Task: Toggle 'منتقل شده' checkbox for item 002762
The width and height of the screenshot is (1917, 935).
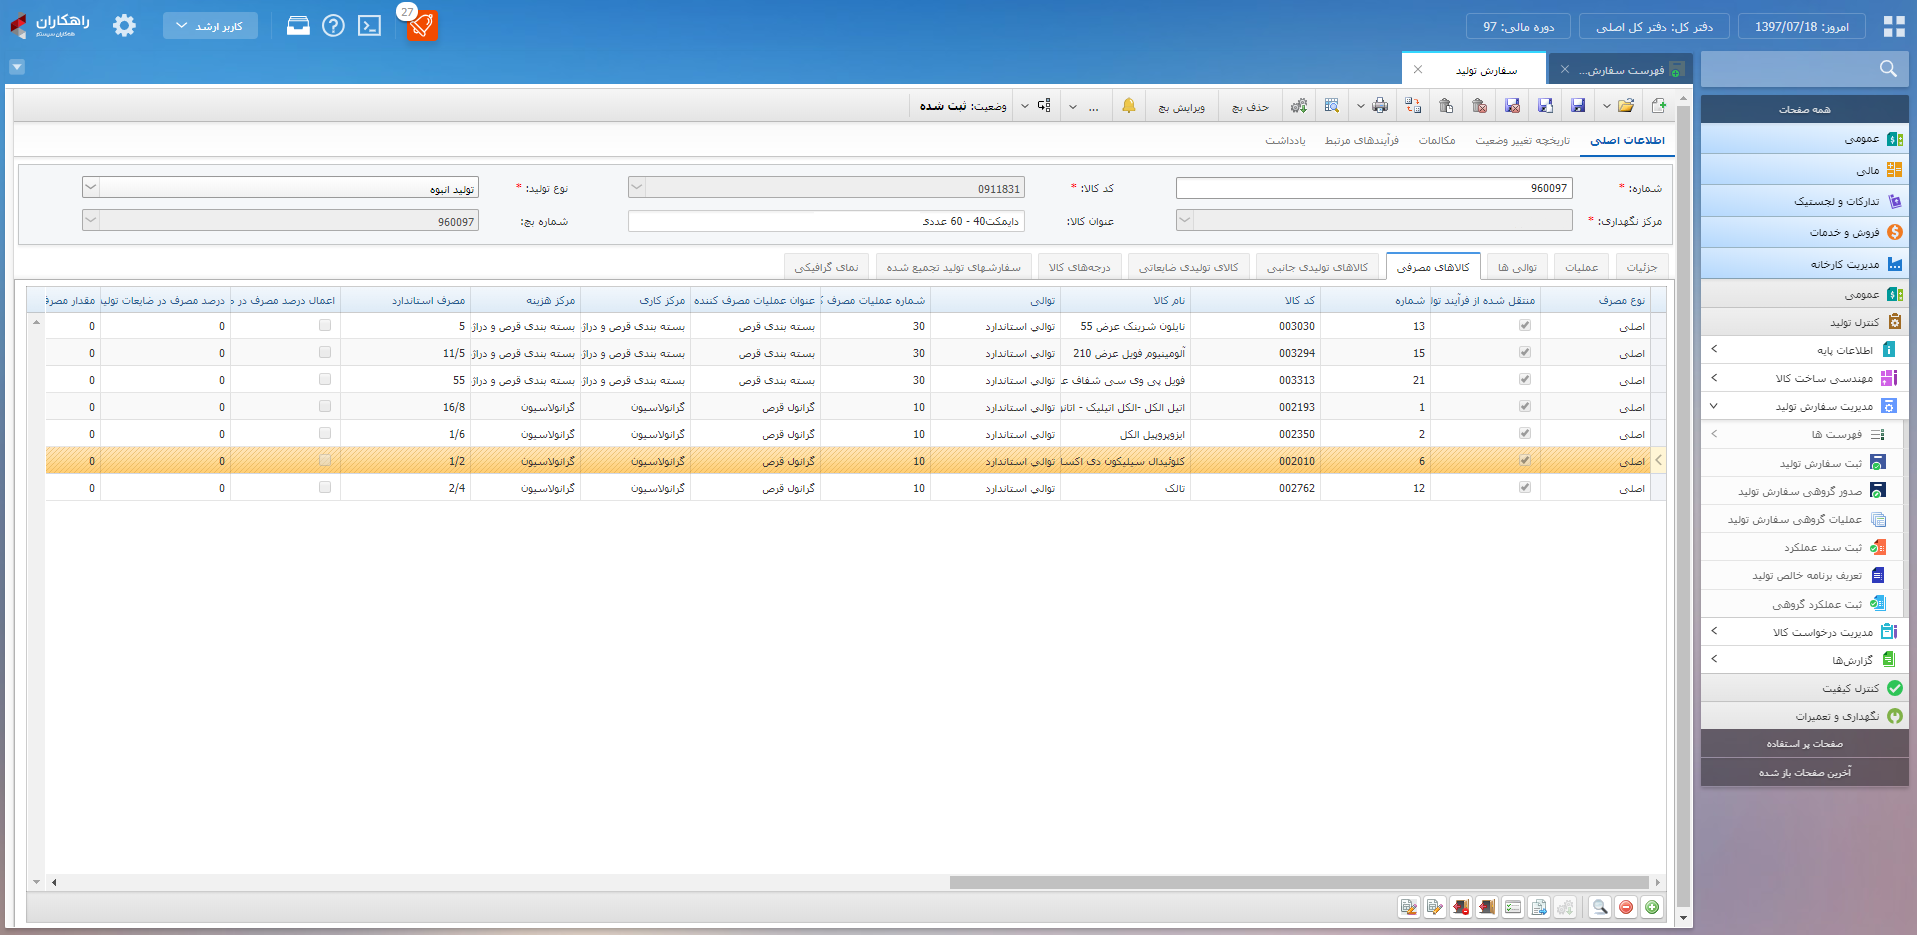Action: tap(1524, 488)
